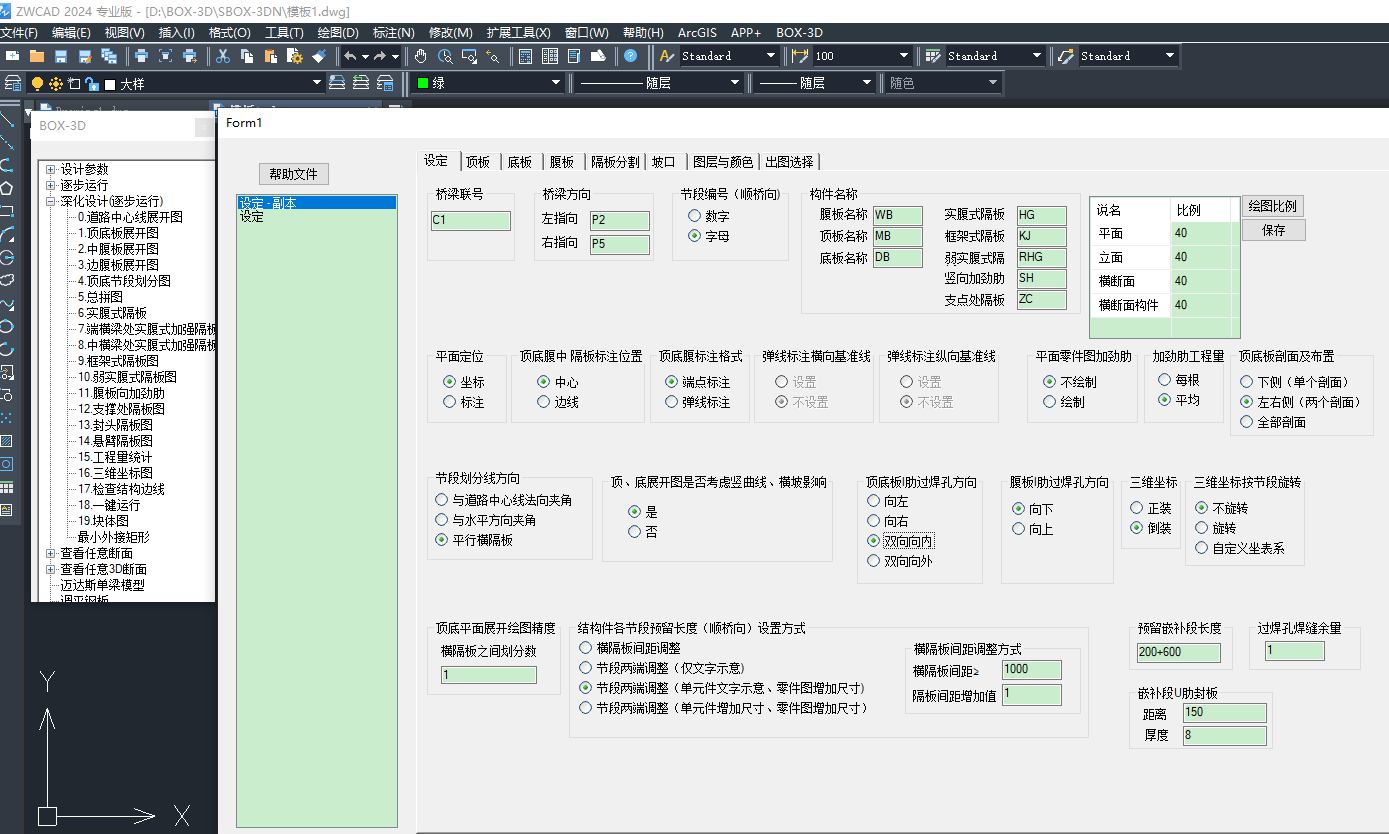Click the Undo arrow icon

(350, 56)
